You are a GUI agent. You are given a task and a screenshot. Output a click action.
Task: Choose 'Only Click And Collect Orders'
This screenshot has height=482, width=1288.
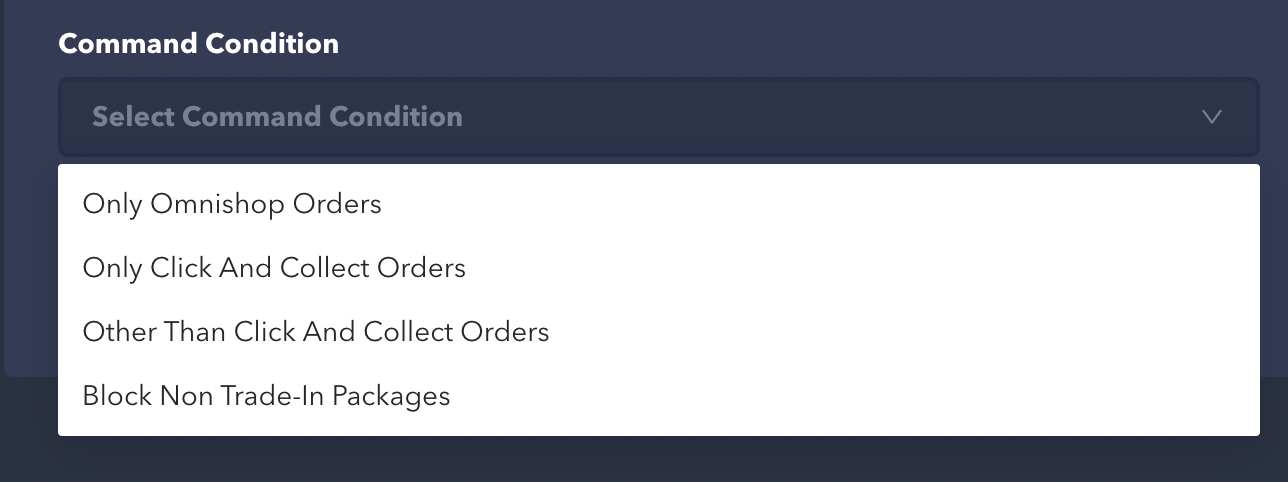(274, 268)
